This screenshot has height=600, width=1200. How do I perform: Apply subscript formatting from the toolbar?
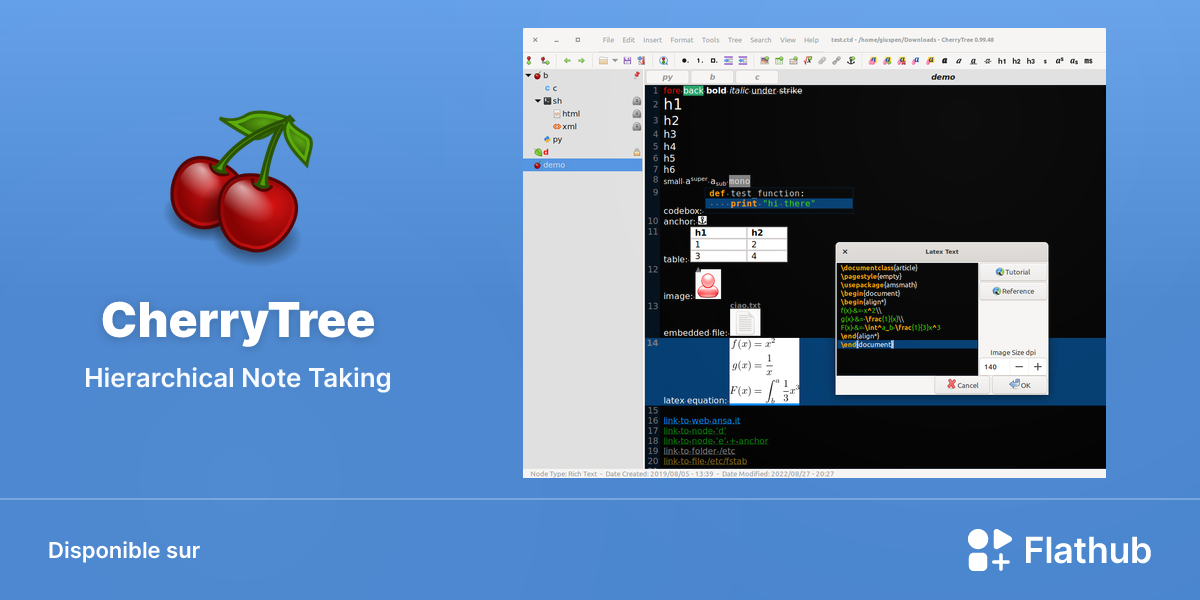(x=1074, y=60)
